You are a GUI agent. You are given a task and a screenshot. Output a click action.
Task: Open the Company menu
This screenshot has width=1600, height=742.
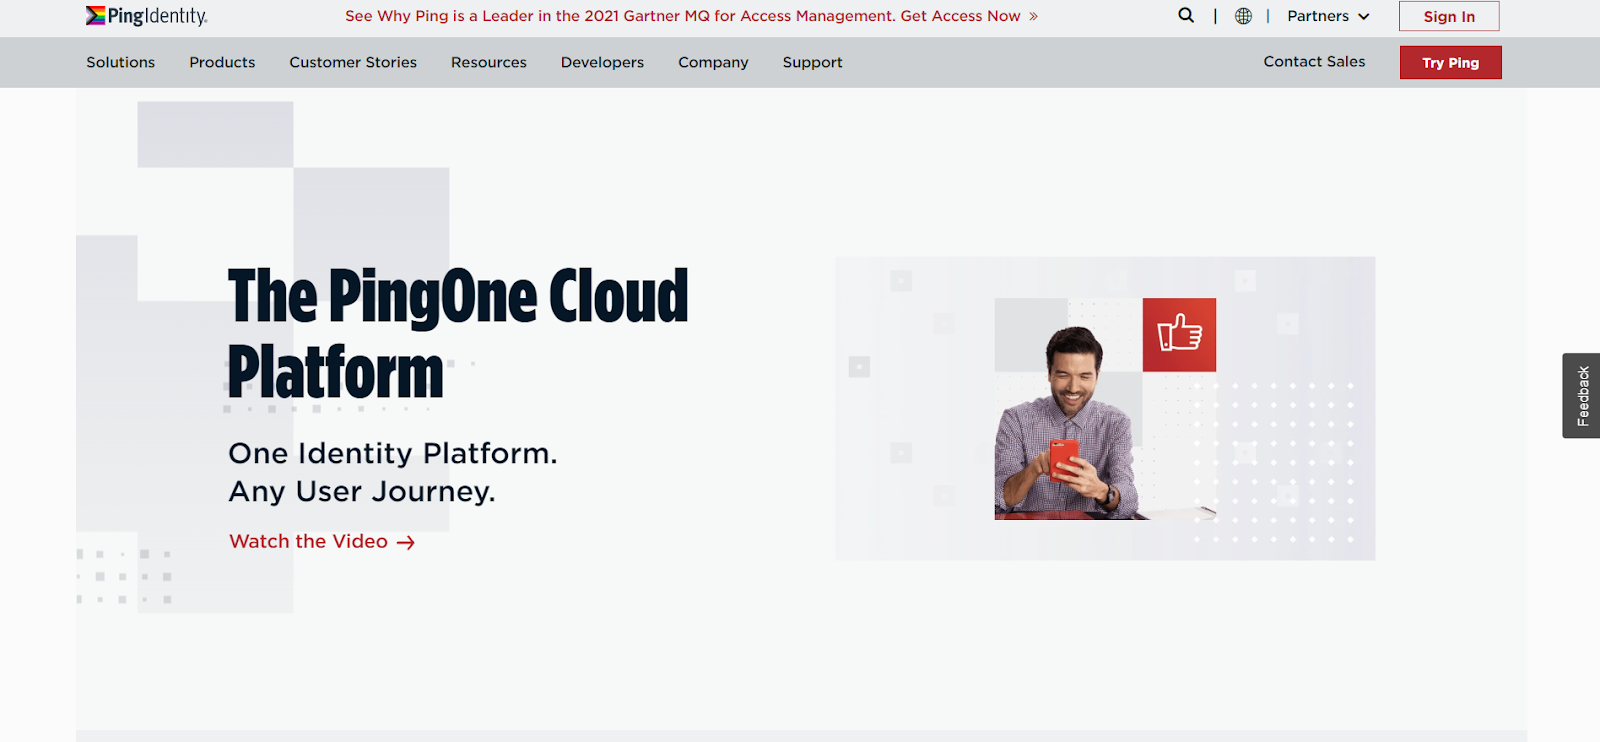(x=713, y=62)
